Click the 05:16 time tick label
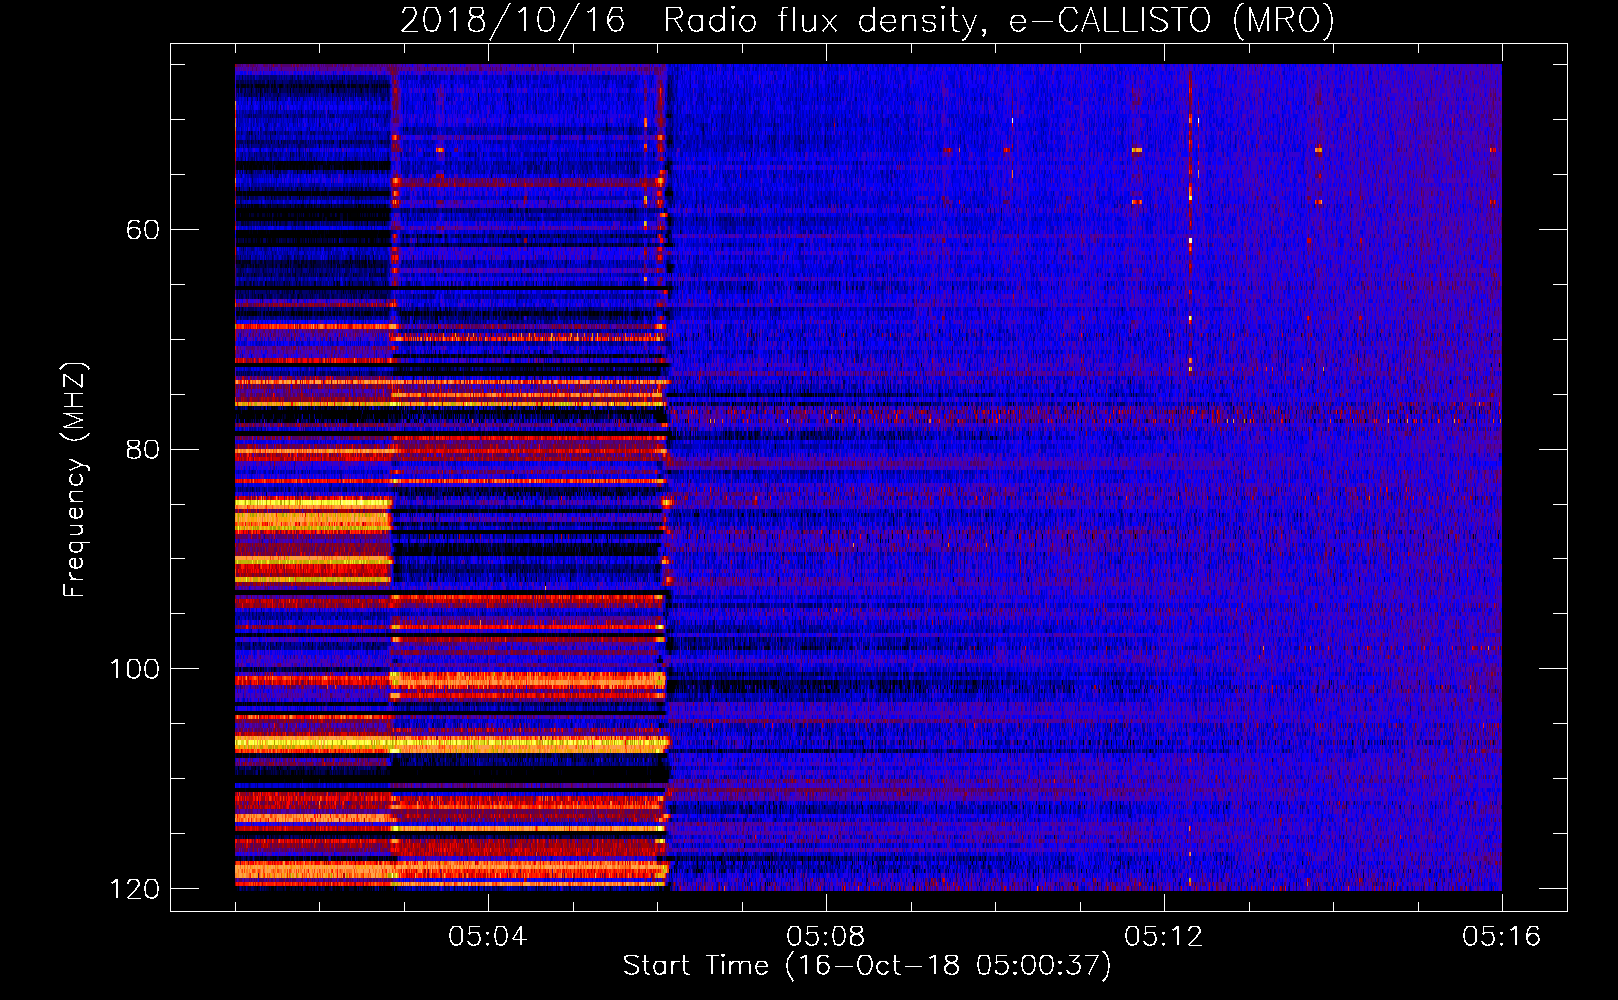1618x1000 pixels. tap(1501, 937)
